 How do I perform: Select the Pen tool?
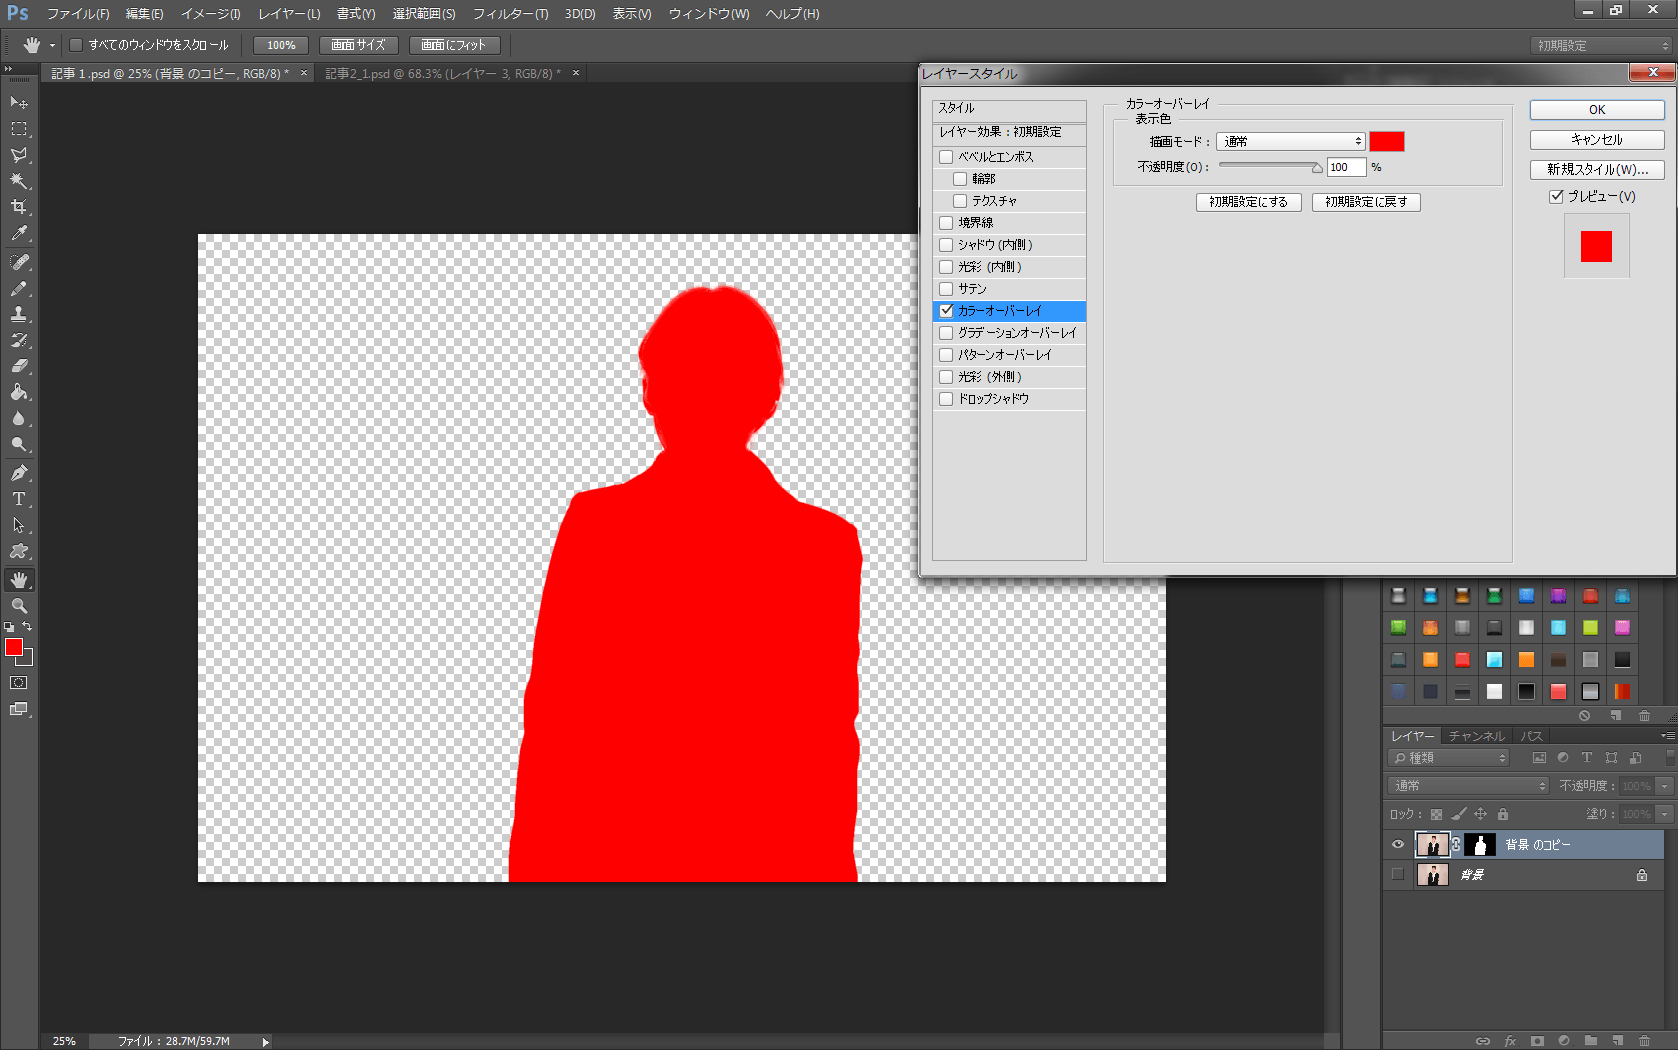click(19, 473)
